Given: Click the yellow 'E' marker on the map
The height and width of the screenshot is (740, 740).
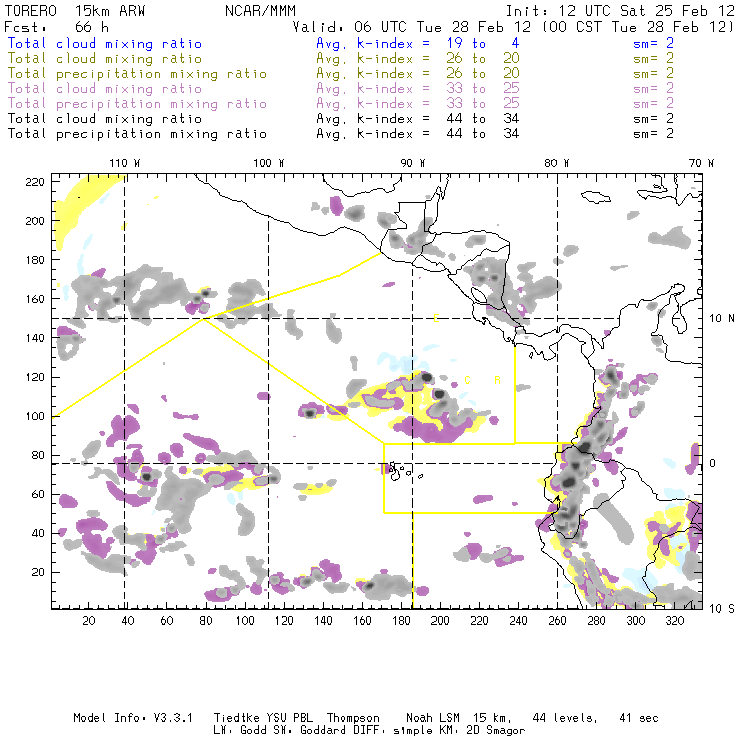Looking at the screenshot, I should 437,319.
